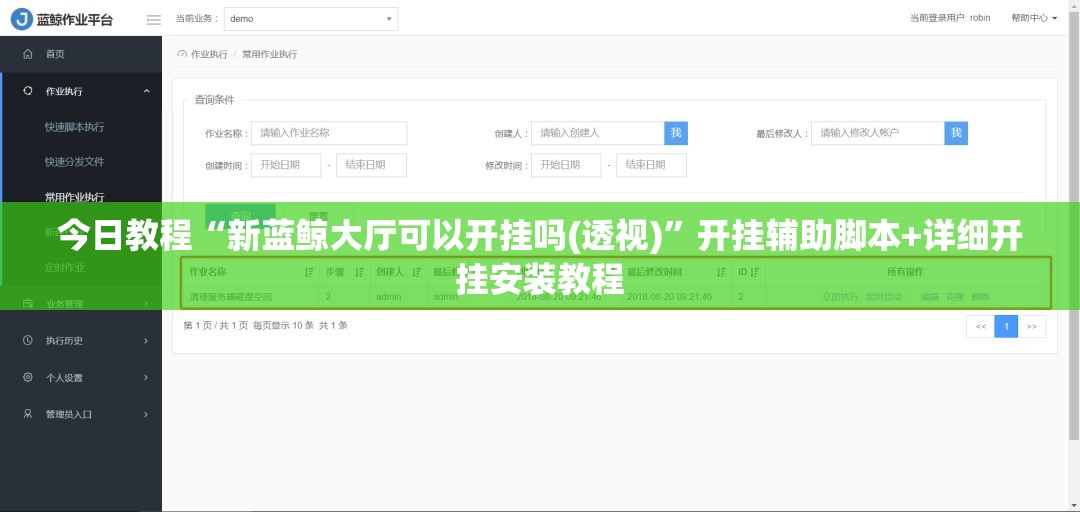Focus the 创建人 input field
Screen dimensions: 1080x512
(x=597, y=133)
